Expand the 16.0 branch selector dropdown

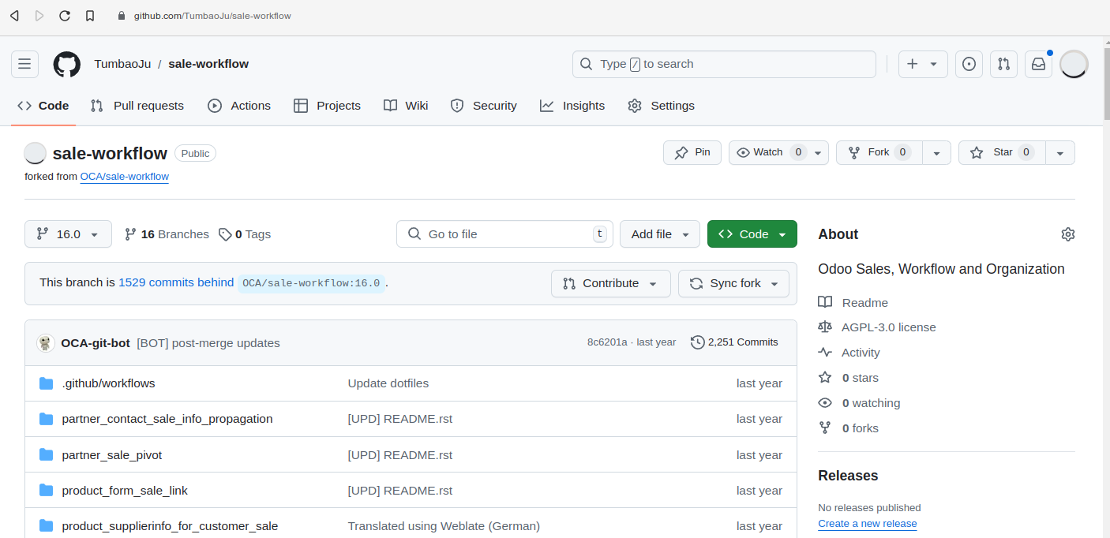click(x=68, y=234)
